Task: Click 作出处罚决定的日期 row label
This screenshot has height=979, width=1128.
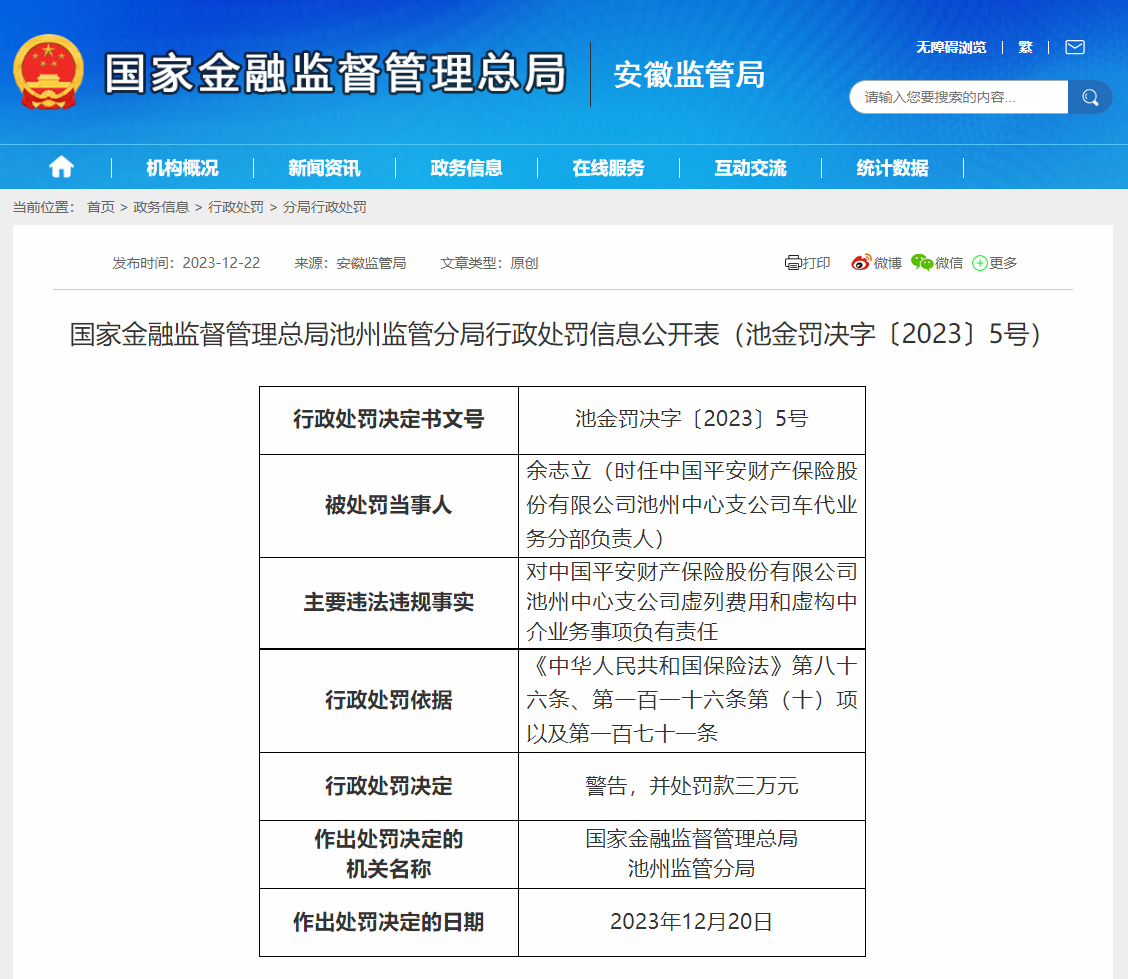Action: (388, 922)
